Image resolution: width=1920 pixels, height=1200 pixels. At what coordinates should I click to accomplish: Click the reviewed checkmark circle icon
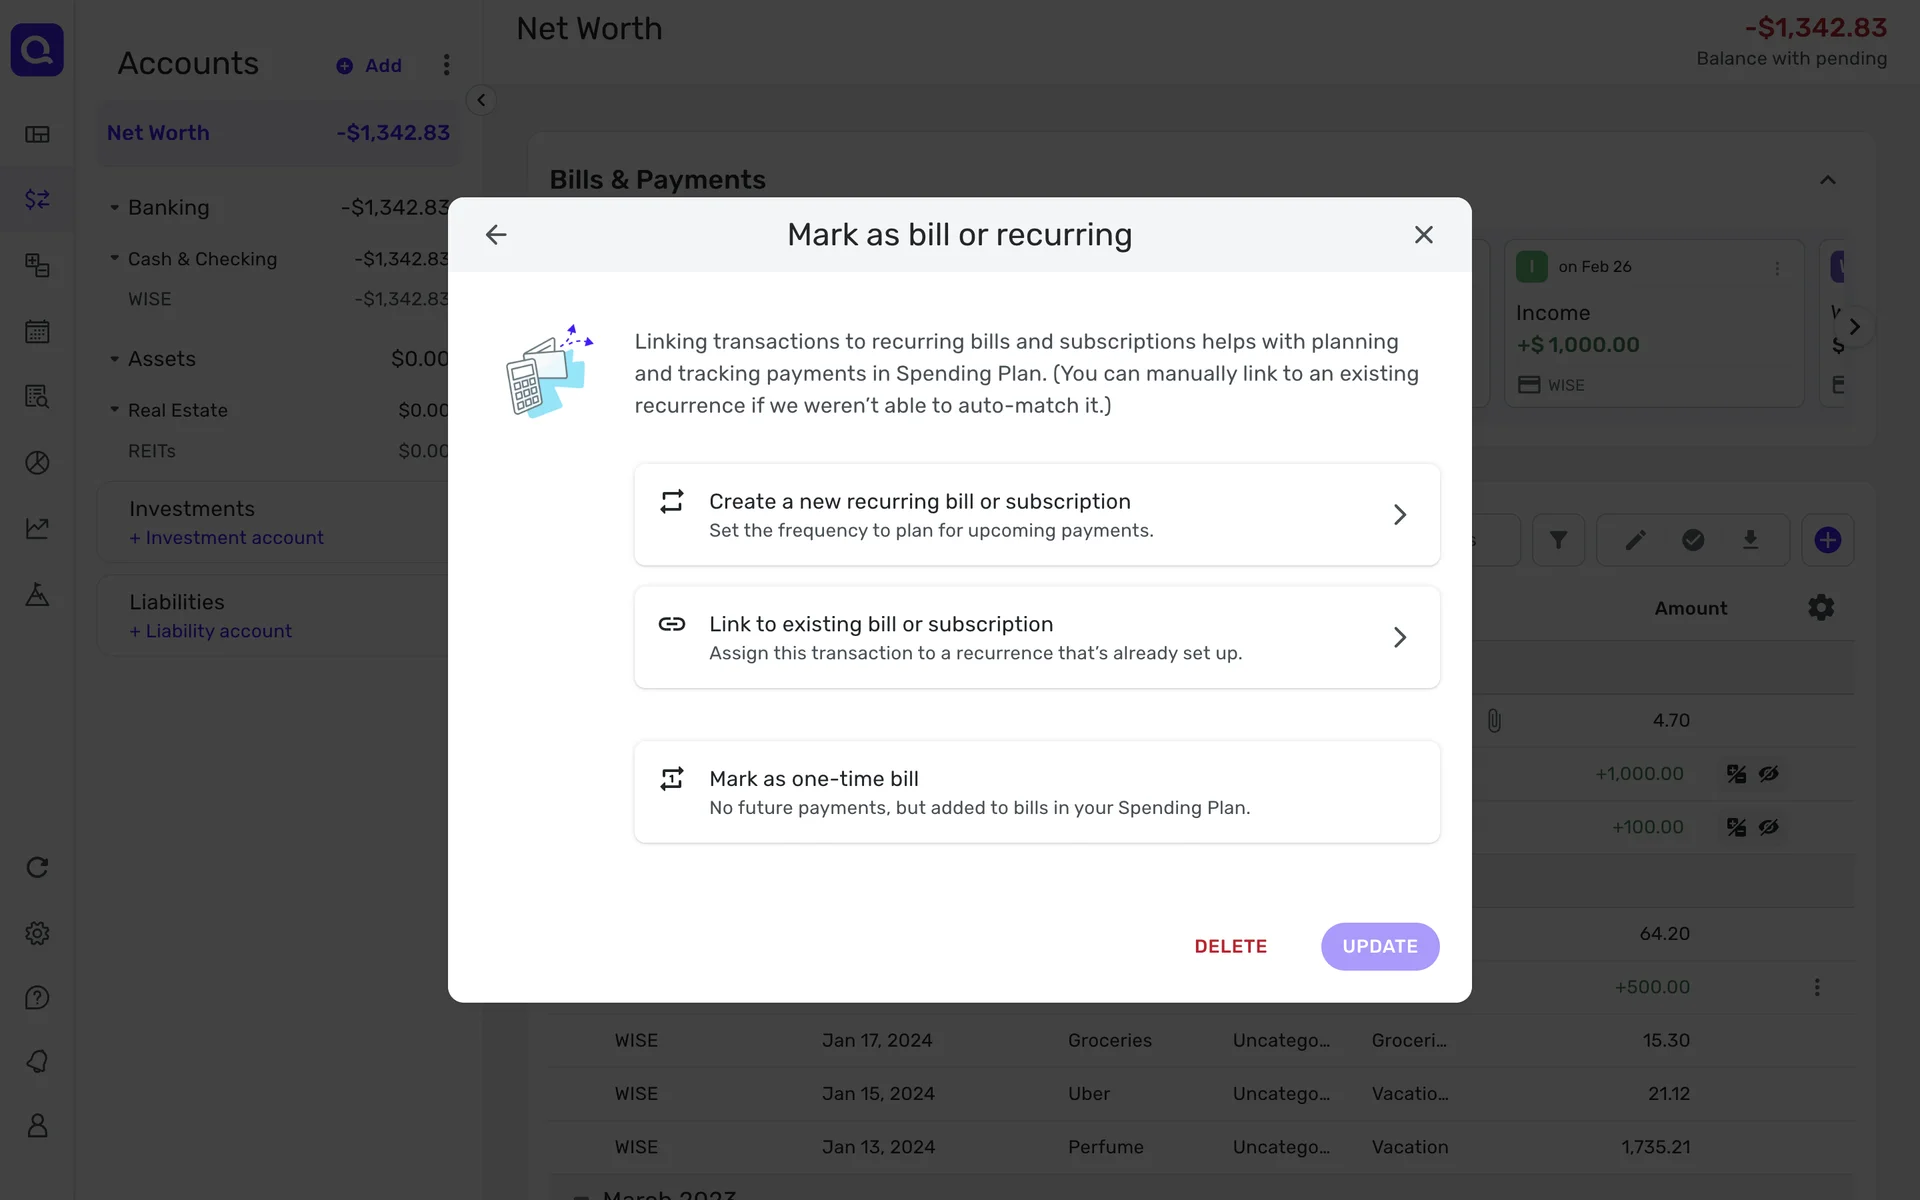point(1693,541)
